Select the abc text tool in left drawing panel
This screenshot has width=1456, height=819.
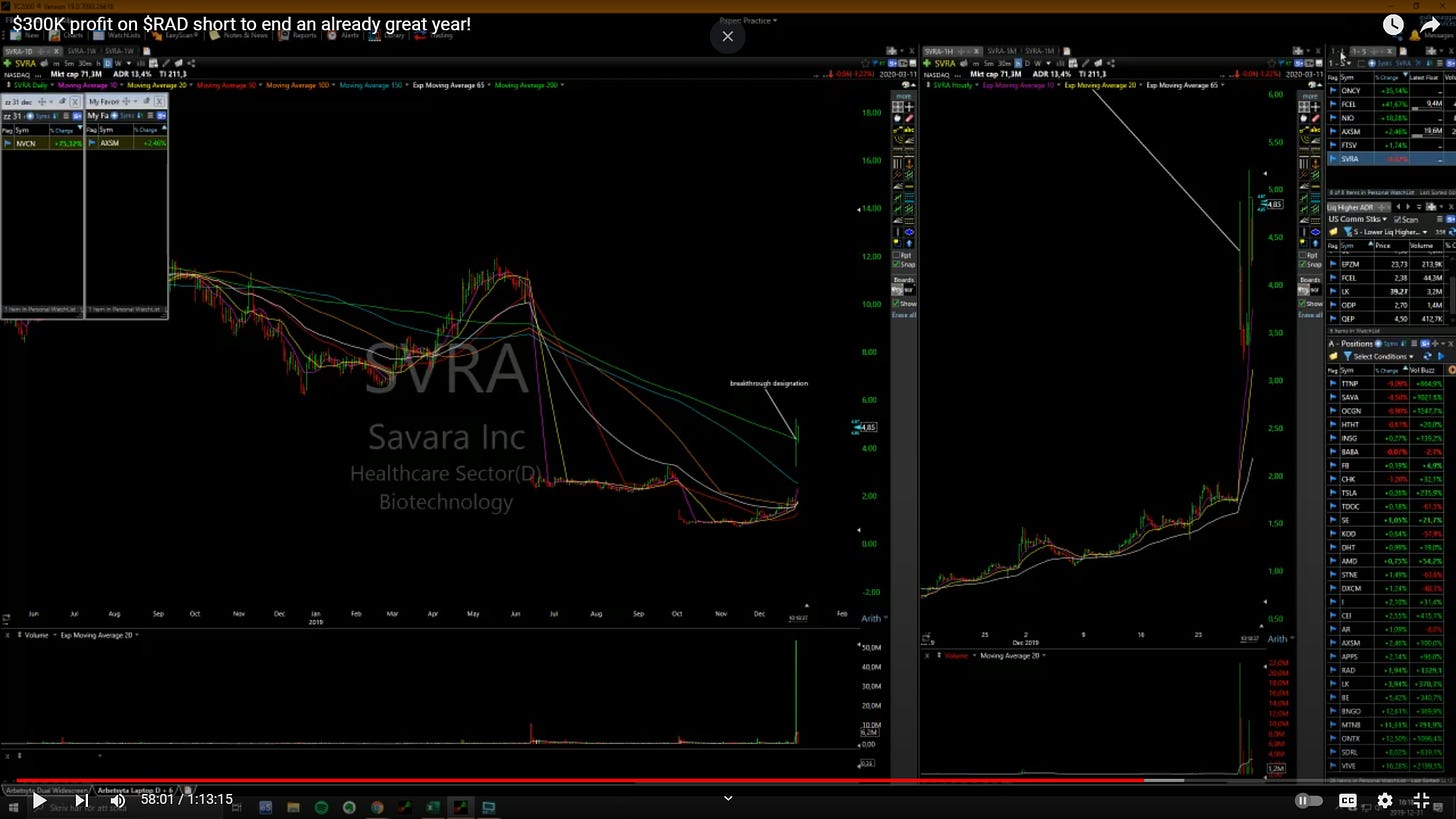tap(909, 130)
